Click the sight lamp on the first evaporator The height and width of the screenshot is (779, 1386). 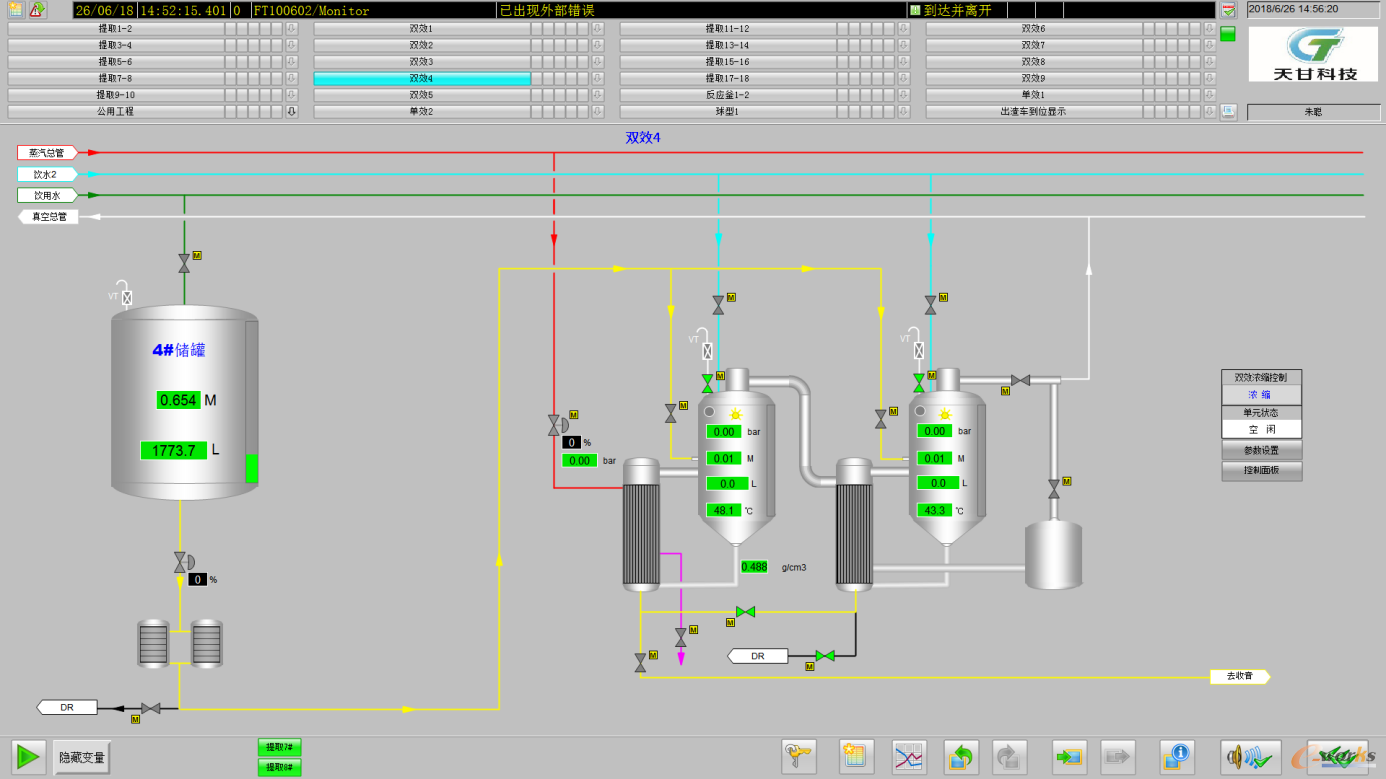(x=736, y=414)
